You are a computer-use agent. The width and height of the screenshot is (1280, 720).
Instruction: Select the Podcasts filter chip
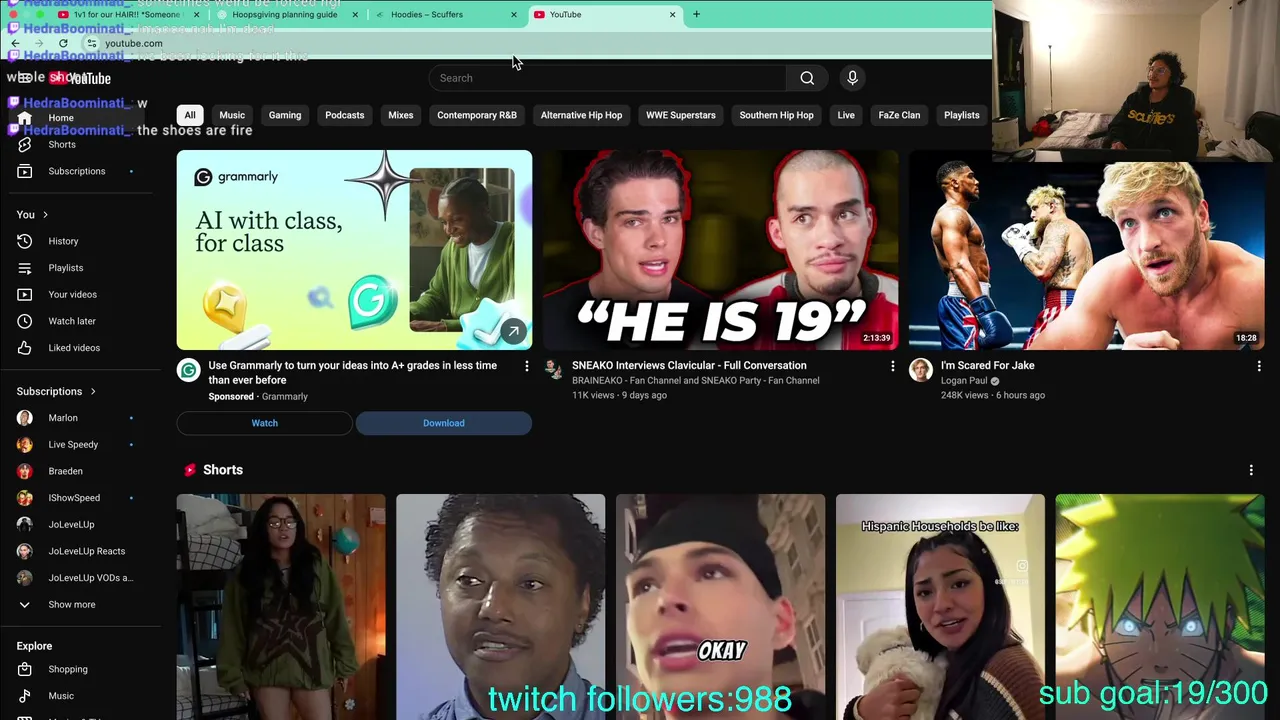coord(345,115)
